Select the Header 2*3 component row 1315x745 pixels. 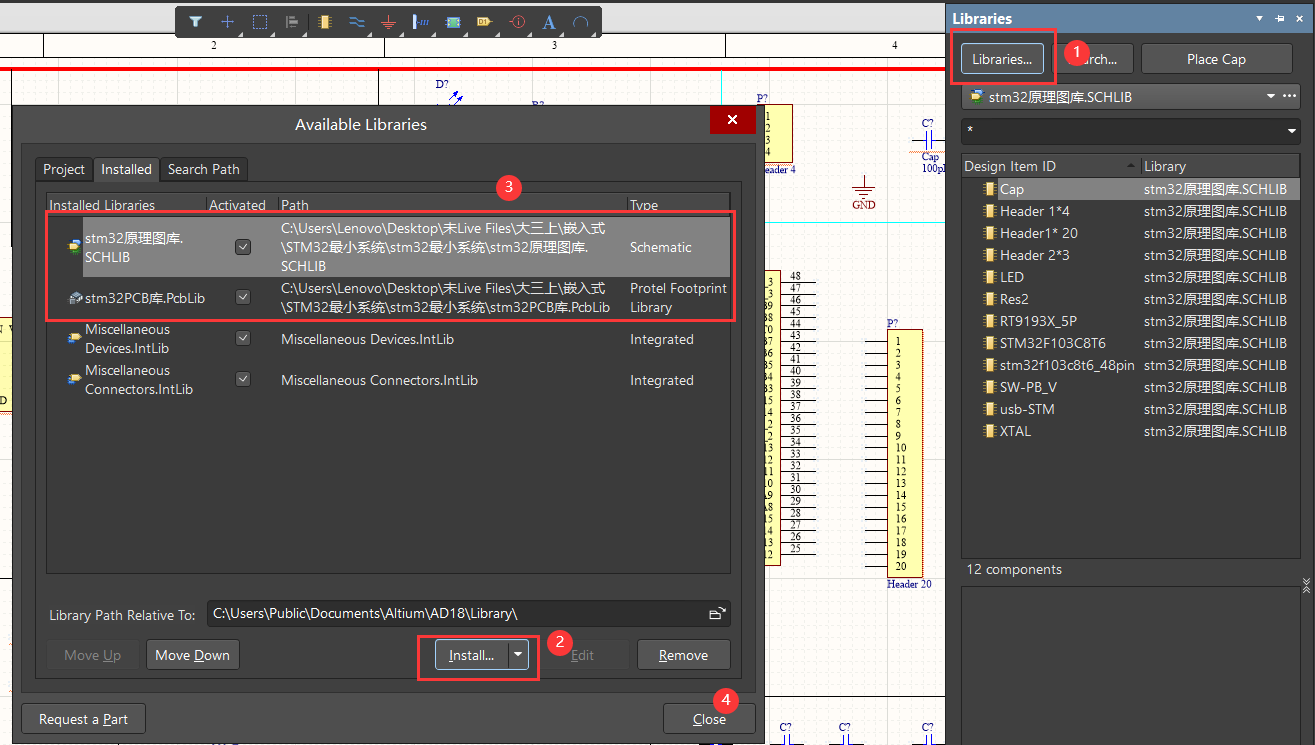tap(1130, 255)
